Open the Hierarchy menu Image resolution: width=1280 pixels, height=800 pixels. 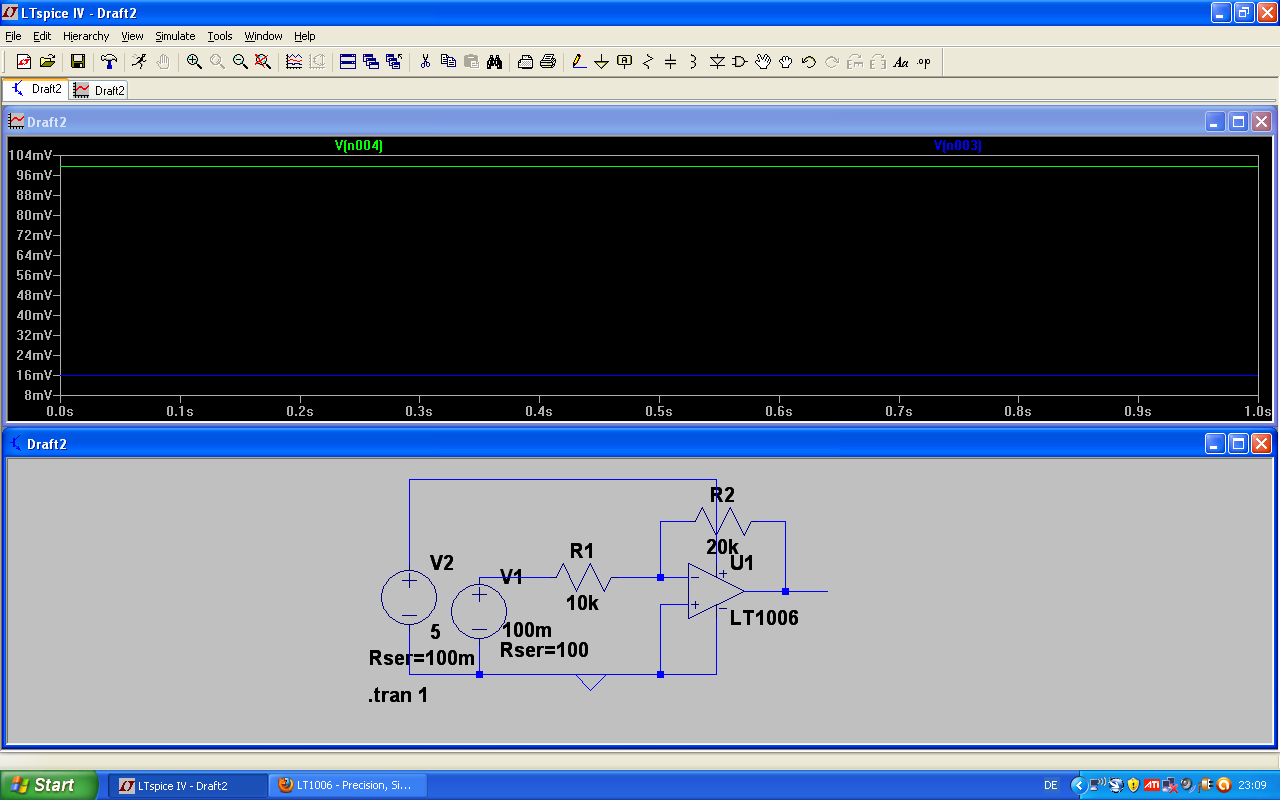(x=86, y=36)
